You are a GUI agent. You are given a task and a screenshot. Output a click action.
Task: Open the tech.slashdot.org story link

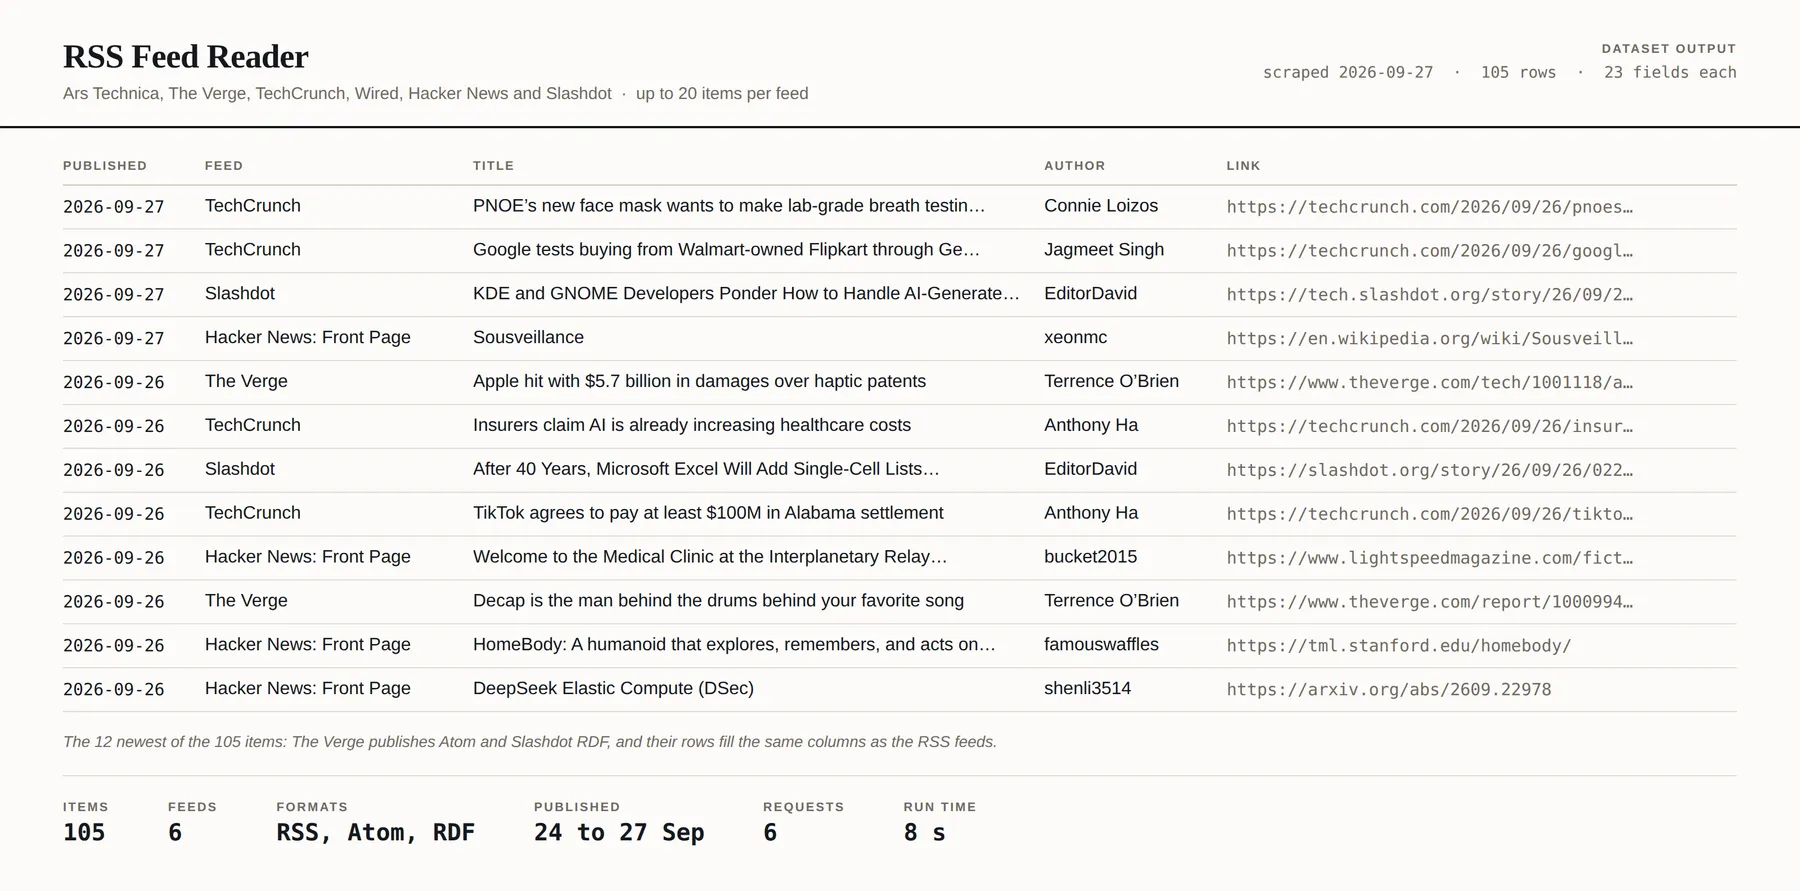pos(1430,295)
